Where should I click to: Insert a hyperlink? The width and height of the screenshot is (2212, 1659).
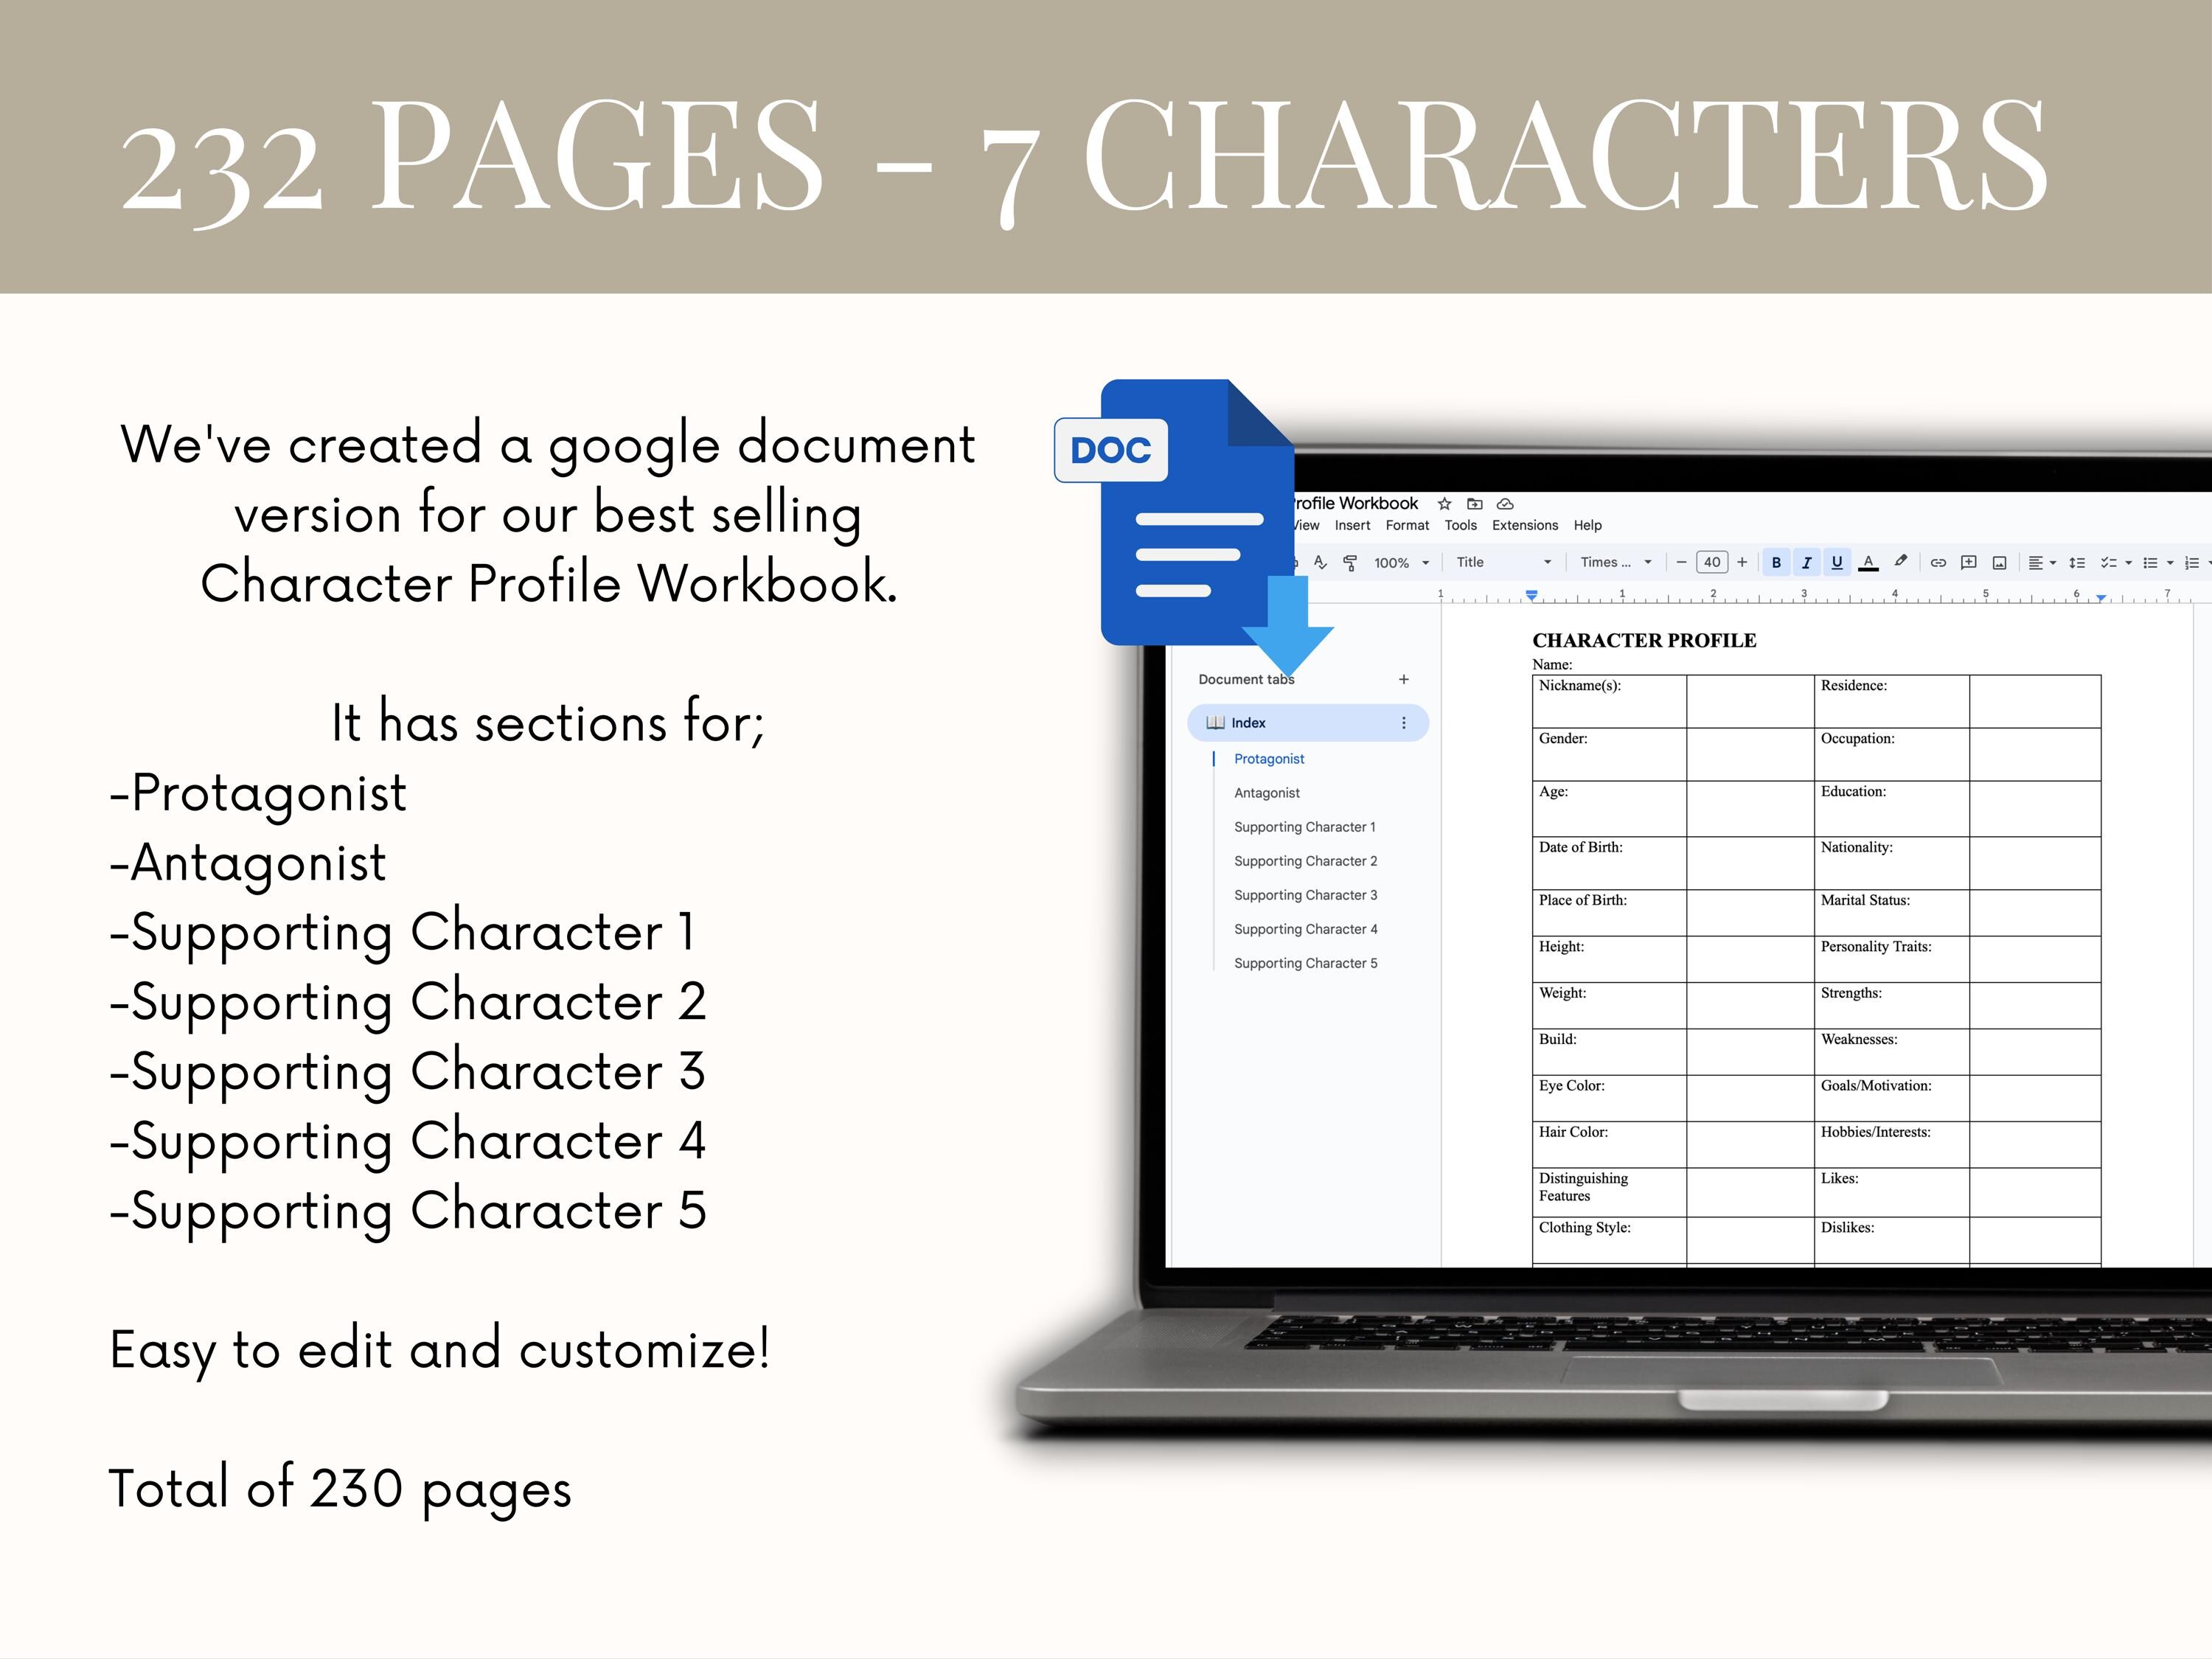pyautogui.click(x=1938, y=562)
